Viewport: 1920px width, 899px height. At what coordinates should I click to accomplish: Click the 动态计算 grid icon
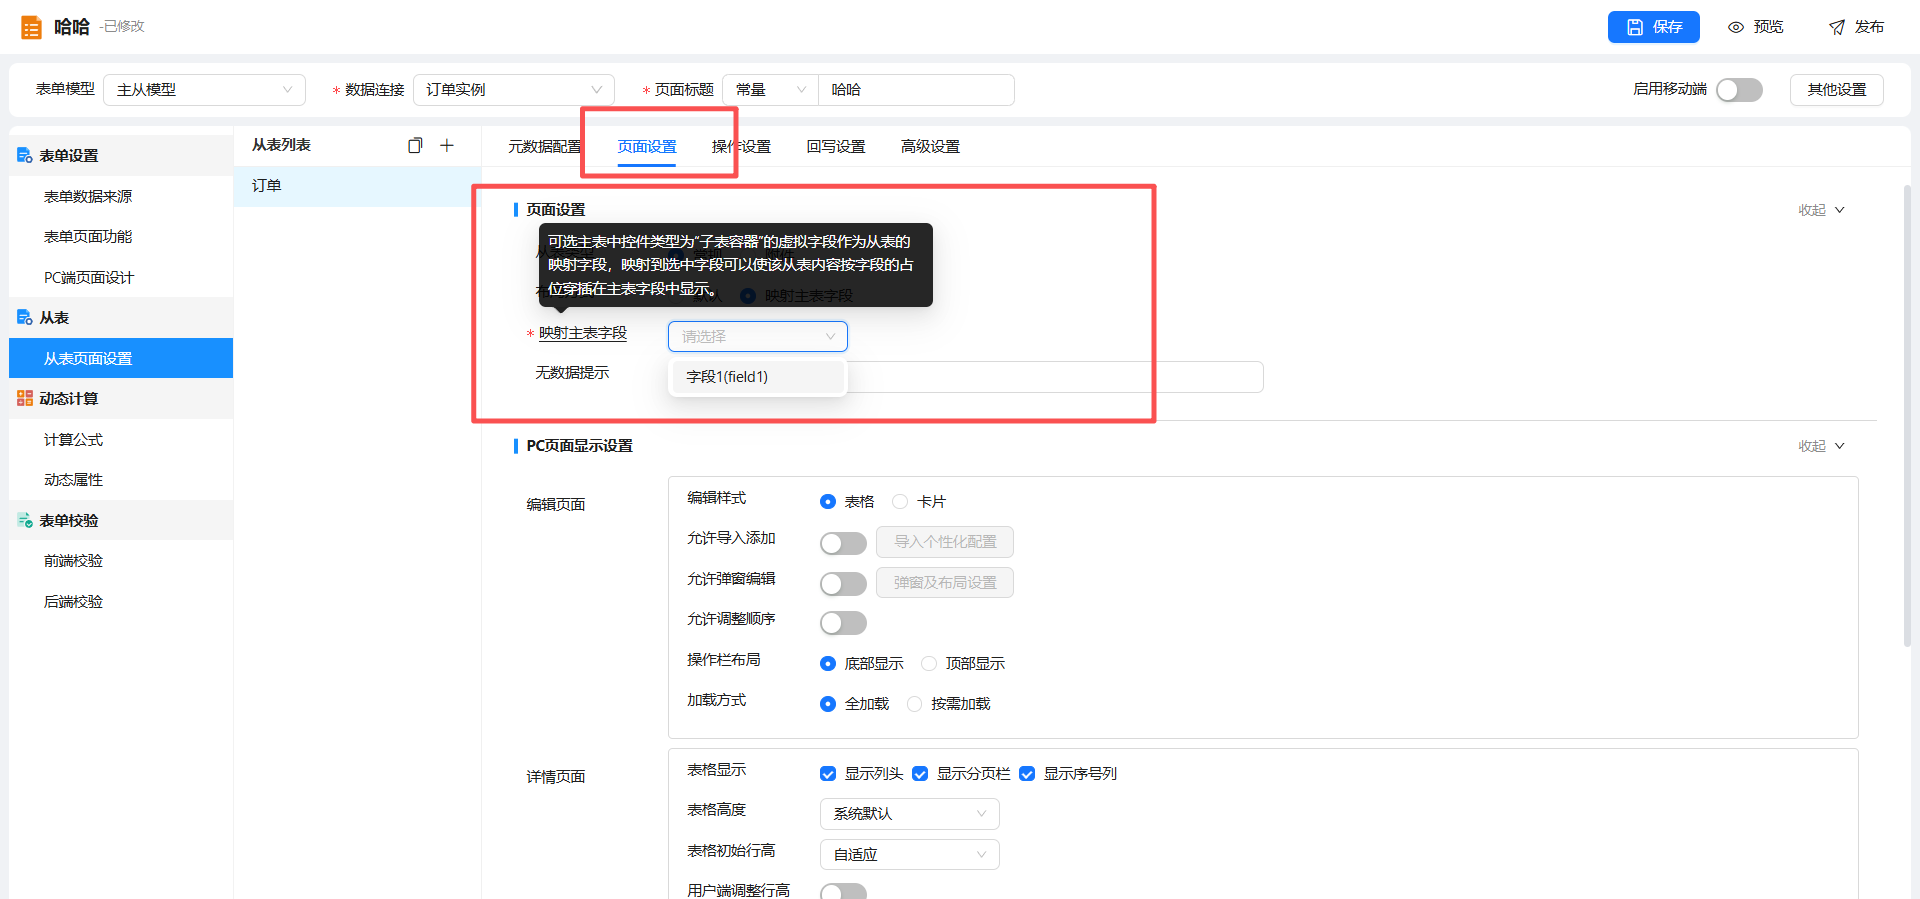click(x=25, y=398)
